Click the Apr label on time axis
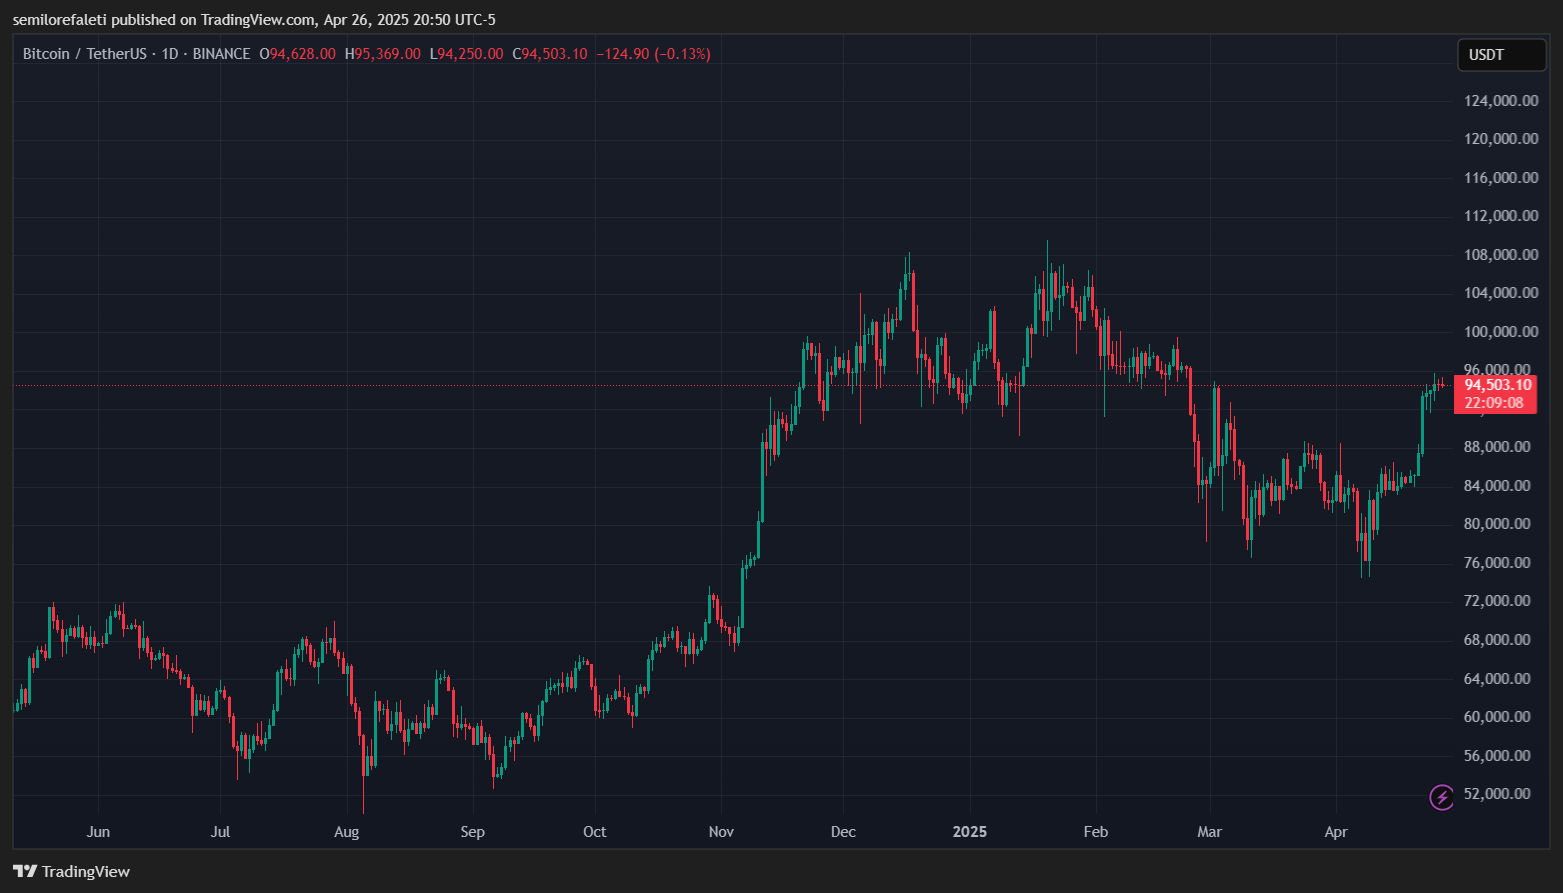 coord(1336,832)
